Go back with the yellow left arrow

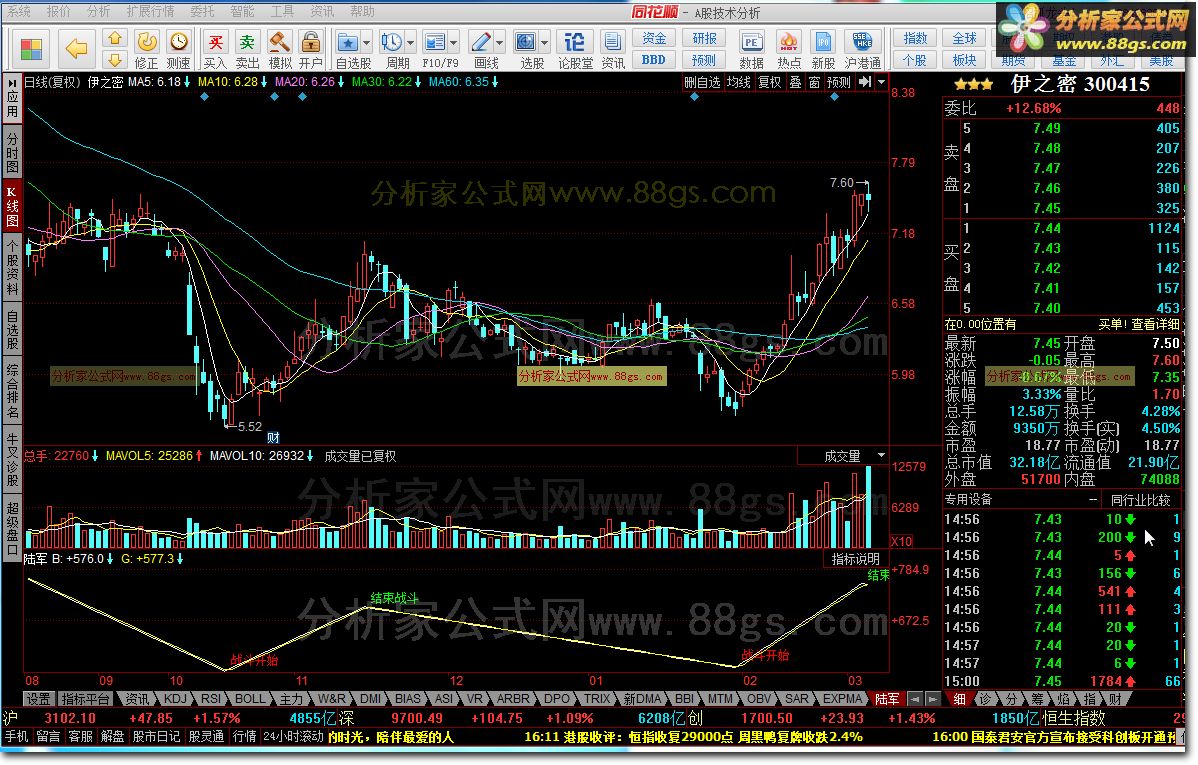[x=76, y=50]
